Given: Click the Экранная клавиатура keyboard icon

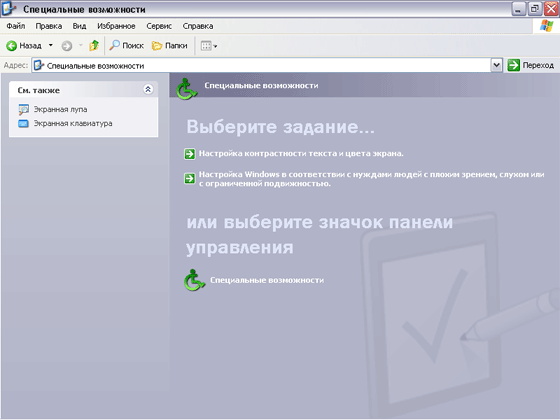Looking at the screenshot, I should coord(24,124).
